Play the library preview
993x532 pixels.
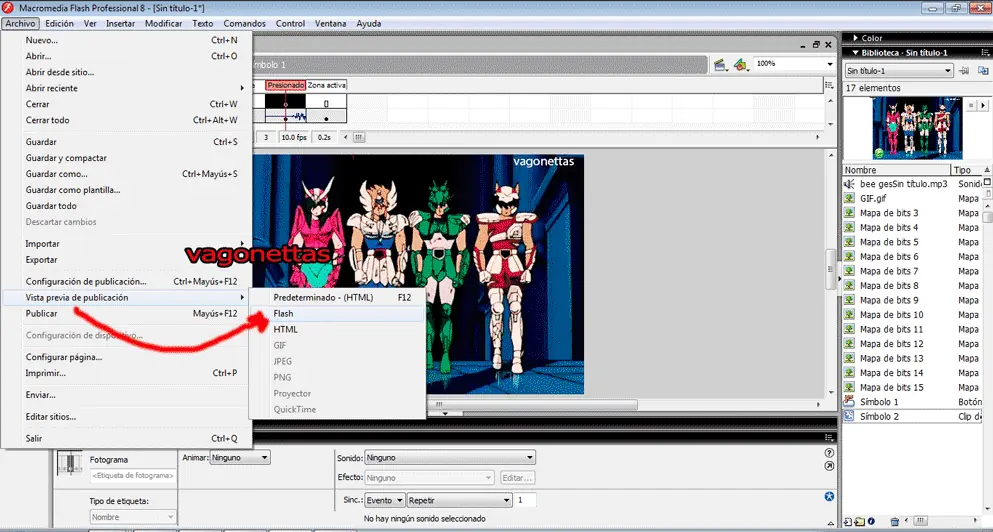coord(984,104)
